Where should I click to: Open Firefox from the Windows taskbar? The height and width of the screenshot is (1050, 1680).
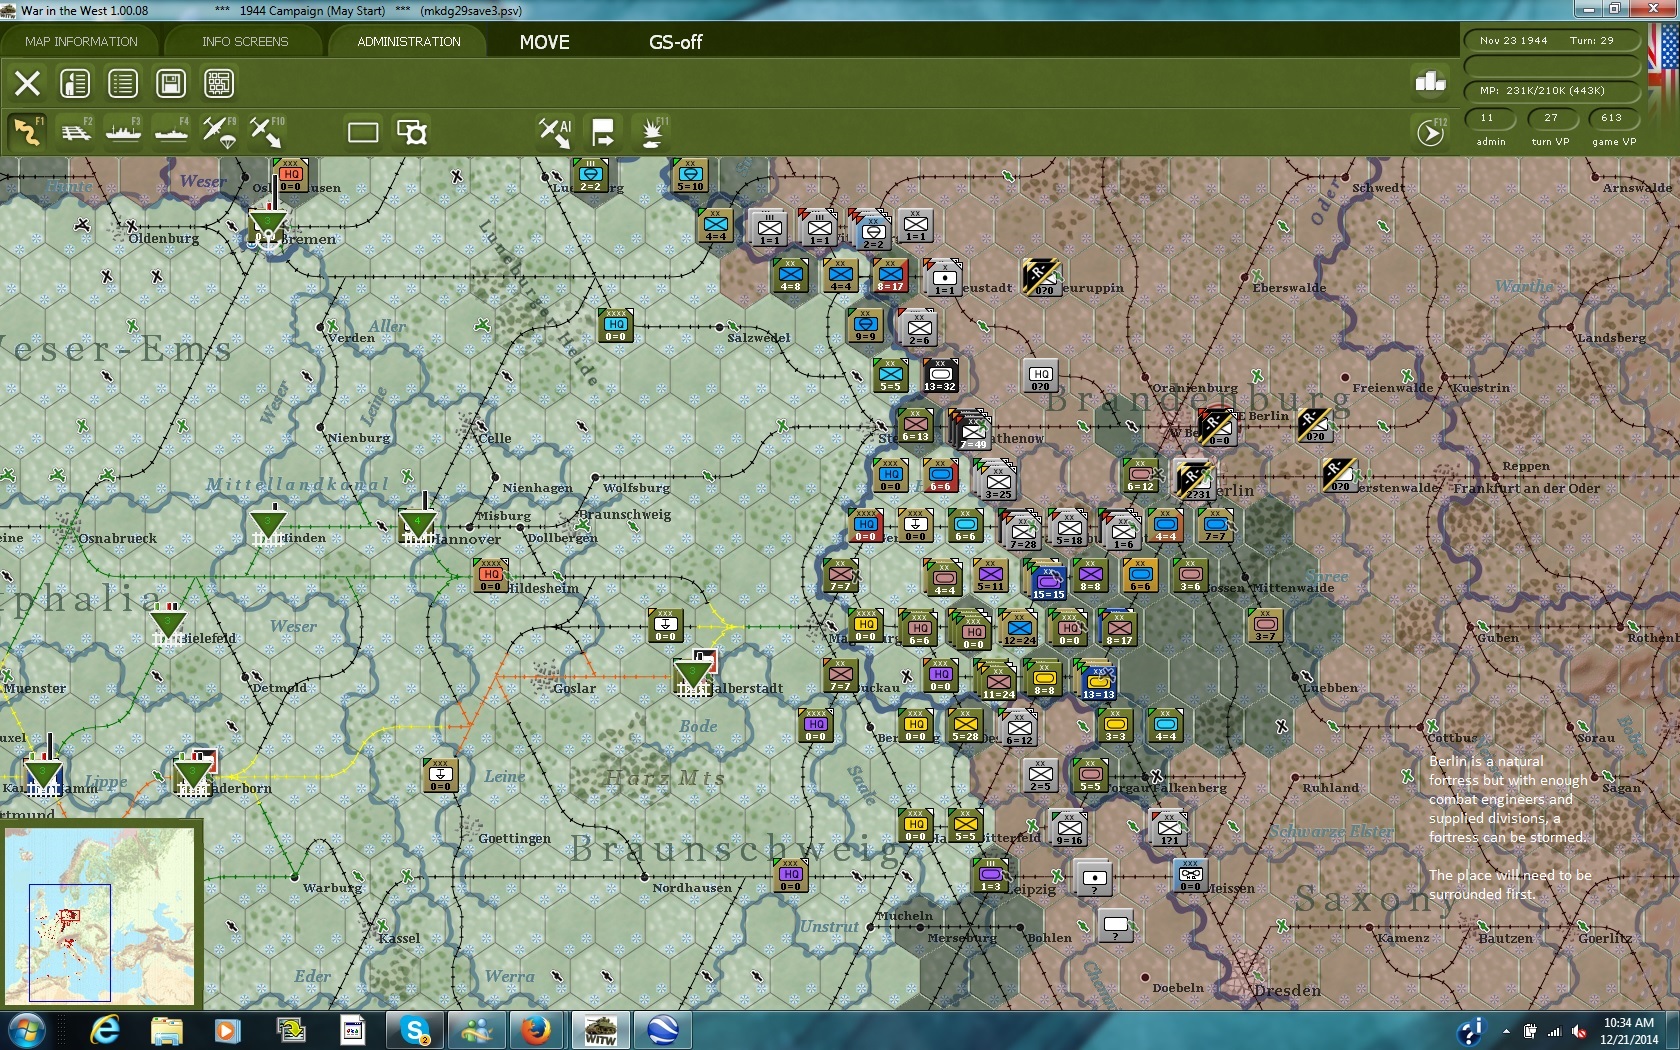[537, 1029]
